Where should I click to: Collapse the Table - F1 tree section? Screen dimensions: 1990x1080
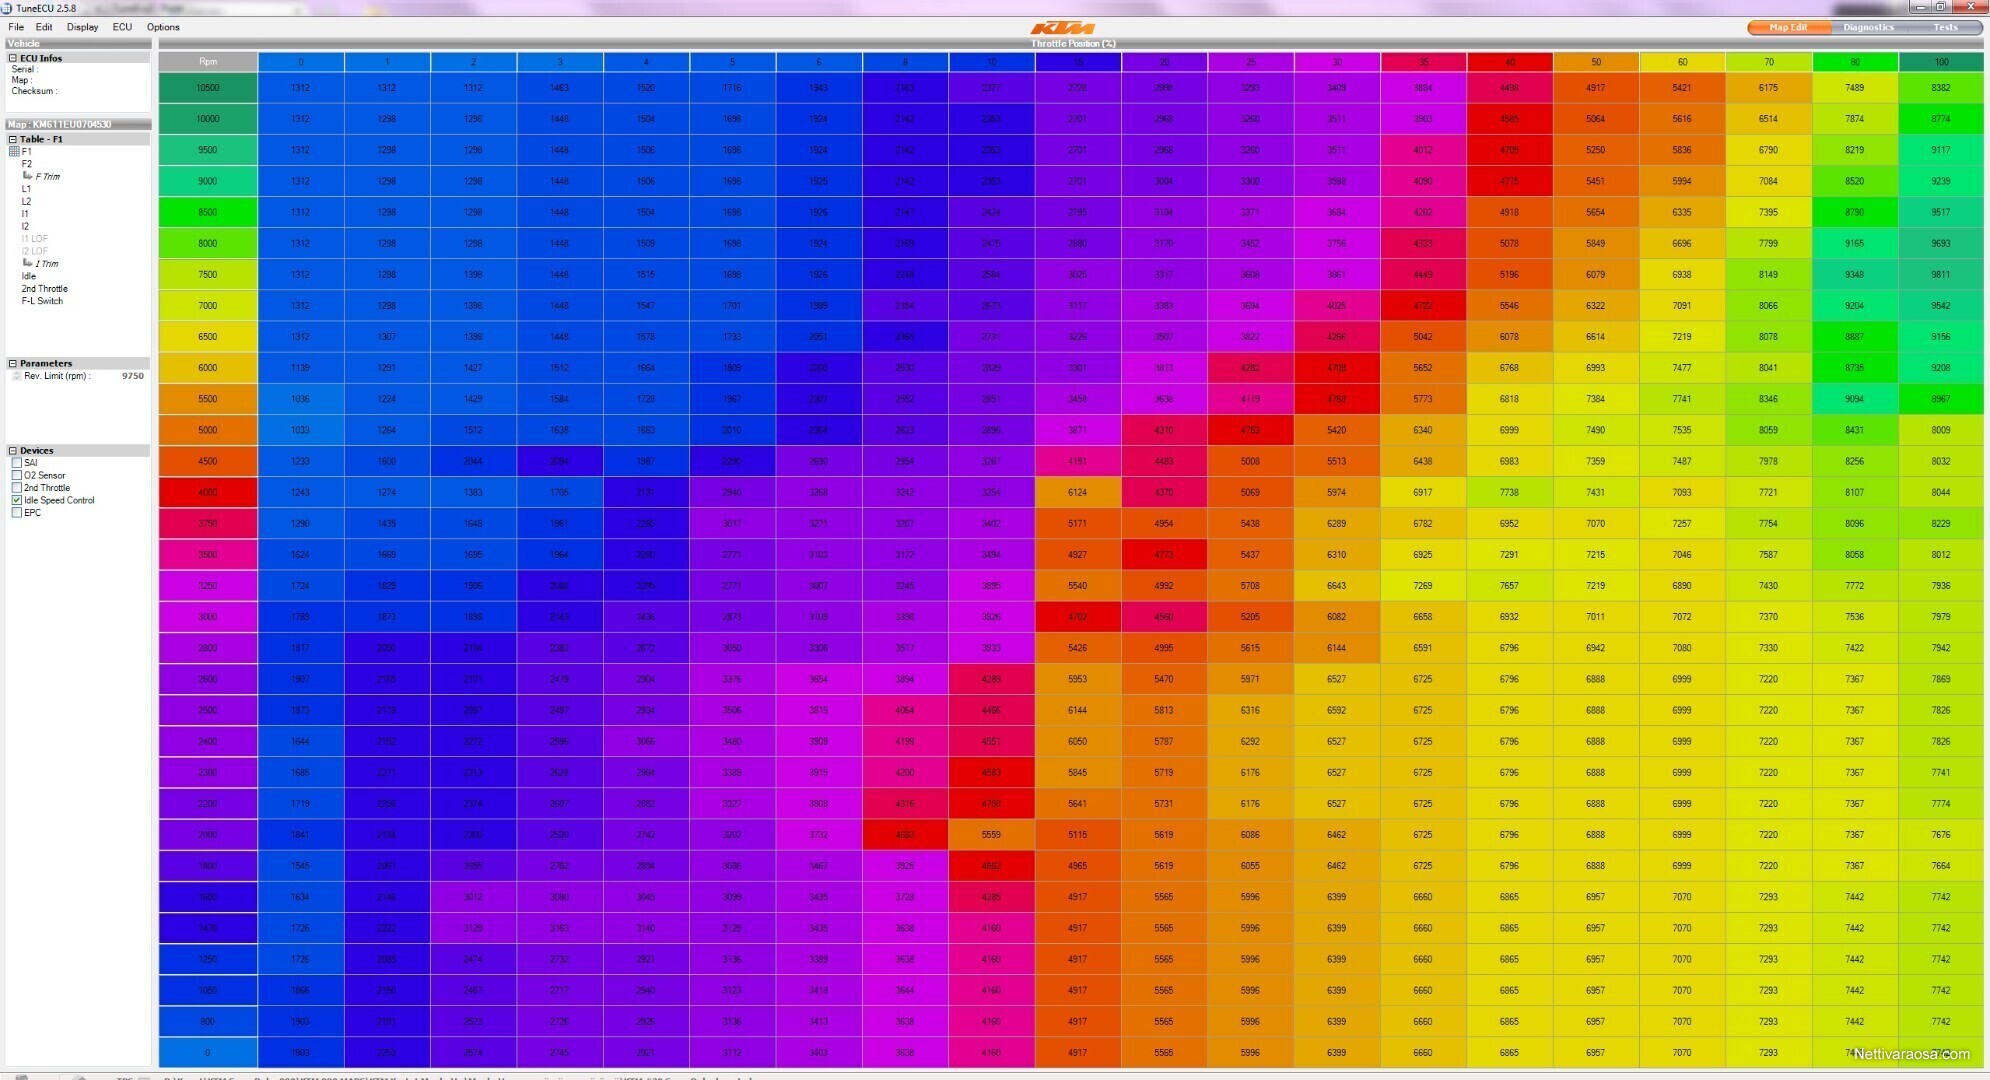tap(12, 139)
